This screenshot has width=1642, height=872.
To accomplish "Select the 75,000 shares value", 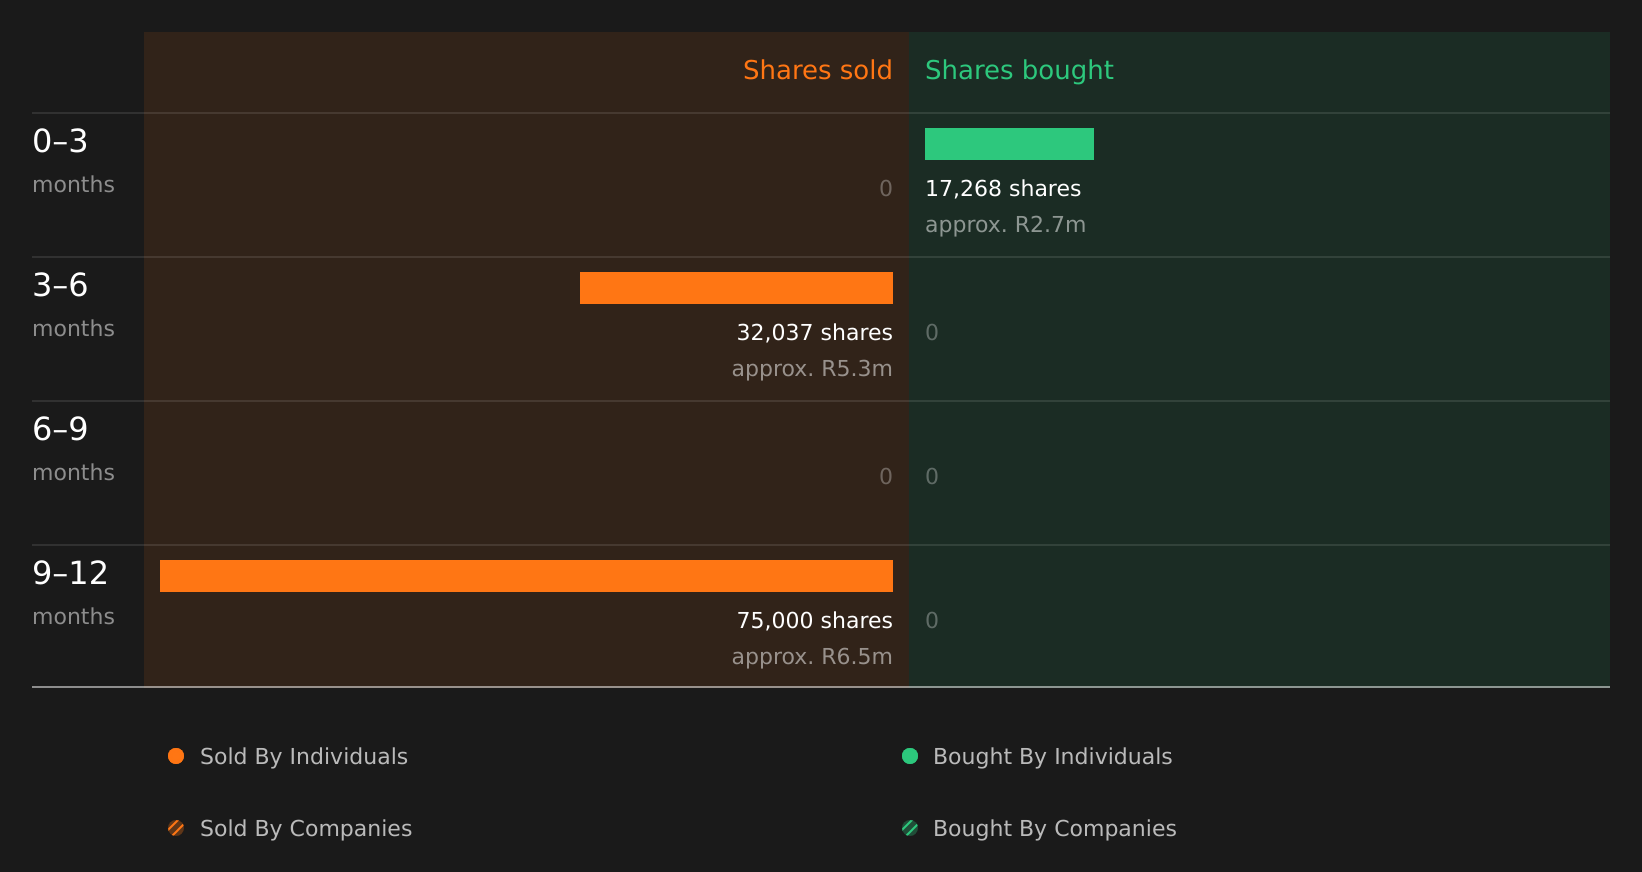I will point(815,620).
